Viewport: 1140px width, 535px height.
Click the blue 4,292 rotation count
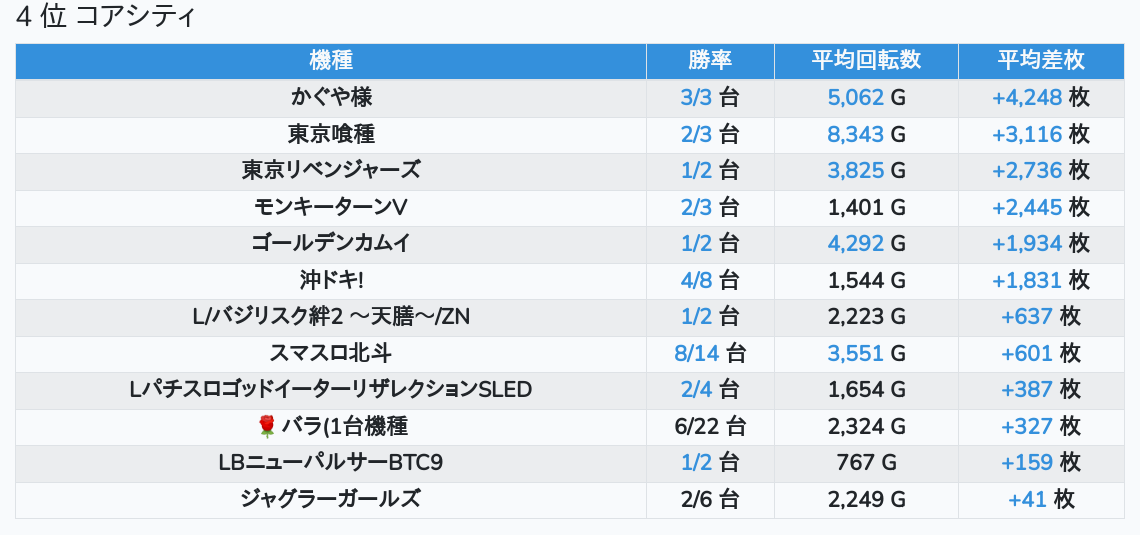pyautogui.click(x=855, y=244)
